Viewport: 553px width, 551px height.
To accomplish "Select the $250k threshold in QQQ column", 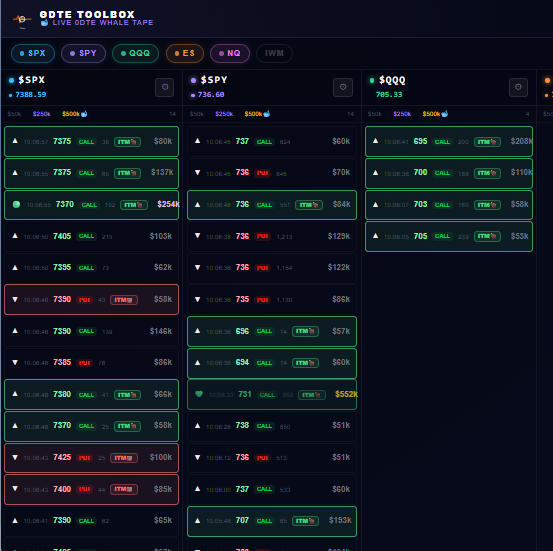I will 402,114.
